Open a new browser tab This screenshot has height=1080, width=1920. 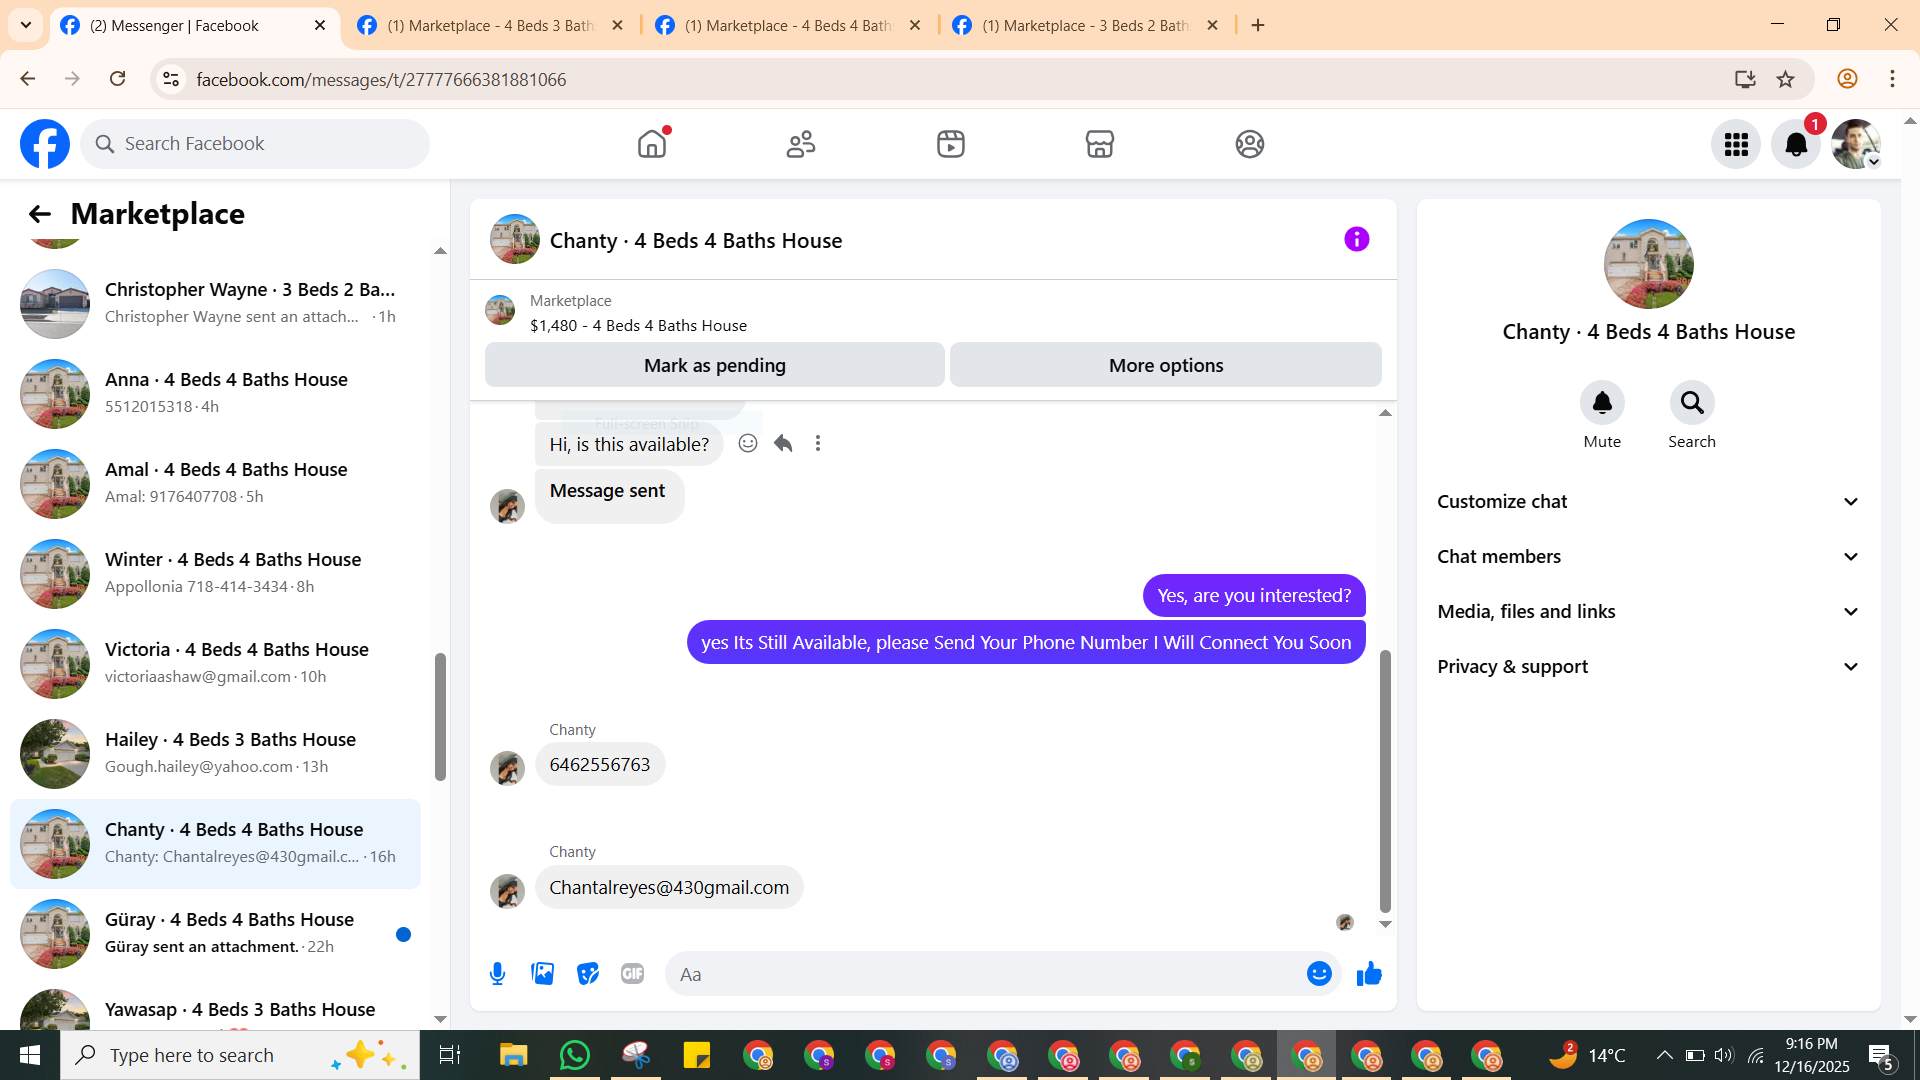(1258, 26)
